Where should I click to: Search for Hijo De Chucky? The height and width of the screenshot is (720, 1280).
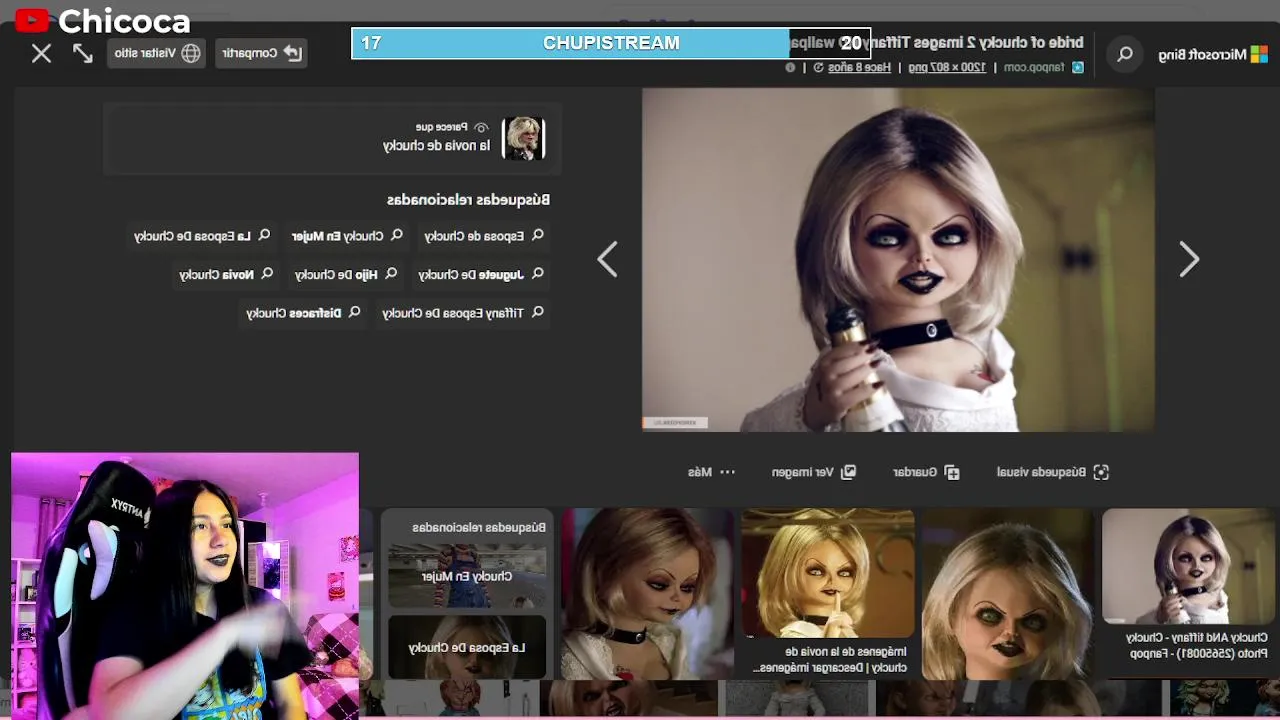coord(345,274)
